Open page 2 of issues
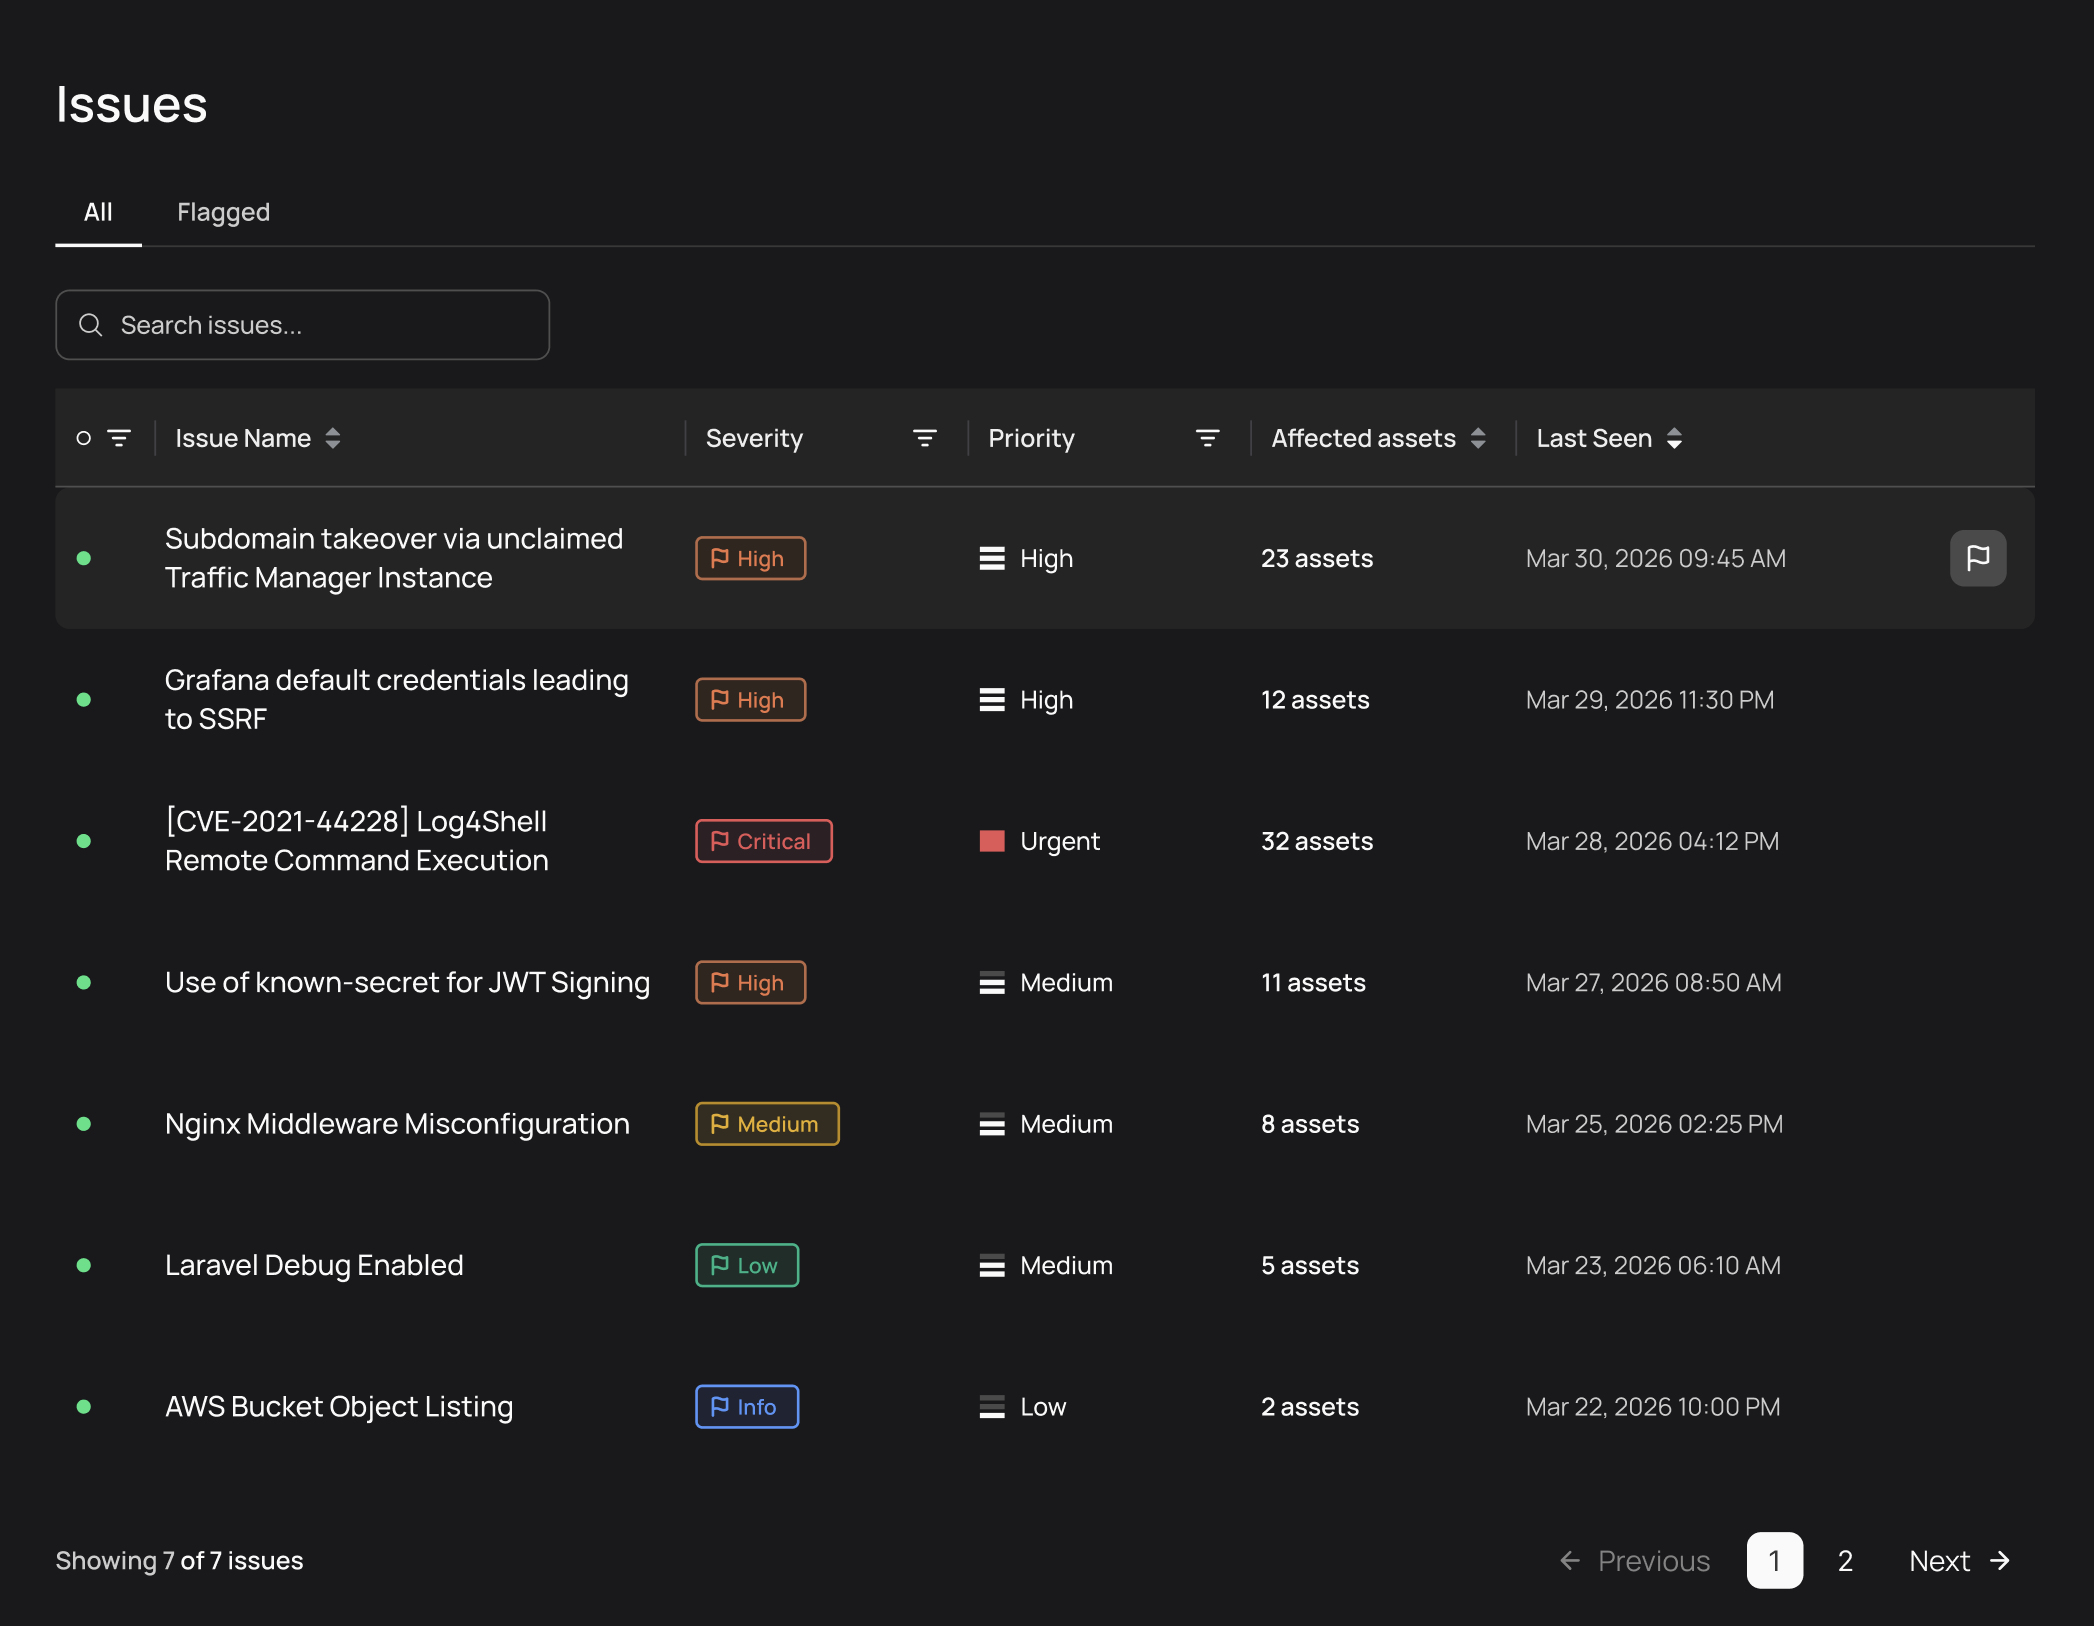This screenshot has height=1626, width=2094. click(1845, 1561)
